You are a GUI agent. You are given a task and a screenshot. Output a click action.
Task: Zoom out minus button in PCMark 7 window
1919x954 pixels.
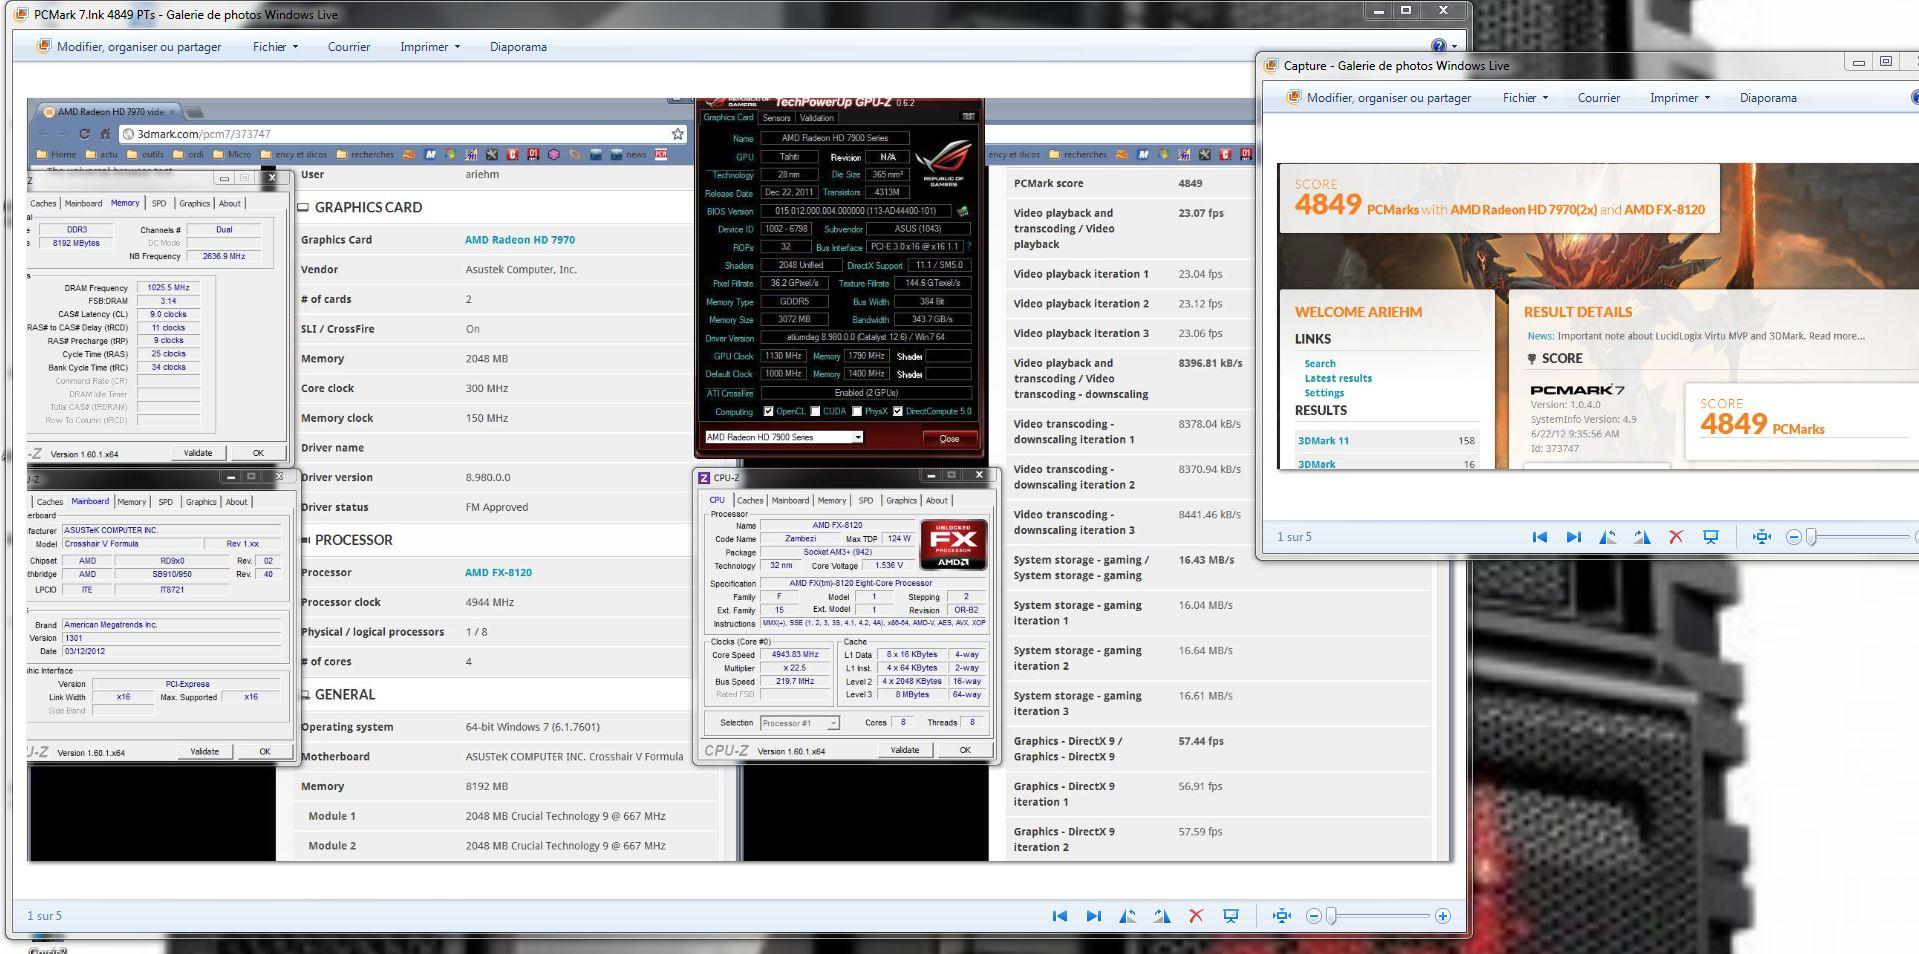(1314, 916)
